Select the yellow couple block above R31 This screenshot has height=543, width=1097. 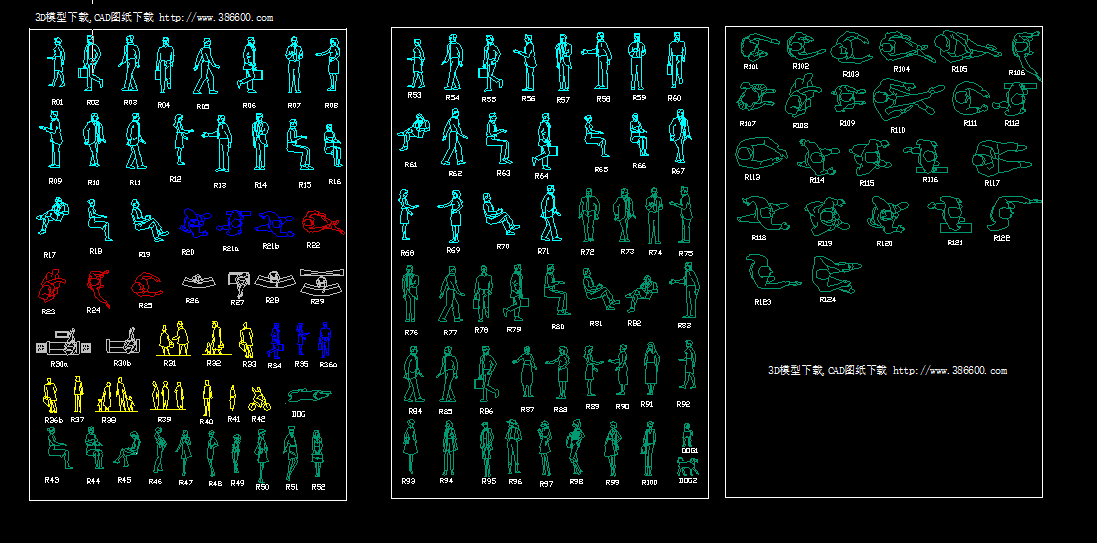point(174,339)
